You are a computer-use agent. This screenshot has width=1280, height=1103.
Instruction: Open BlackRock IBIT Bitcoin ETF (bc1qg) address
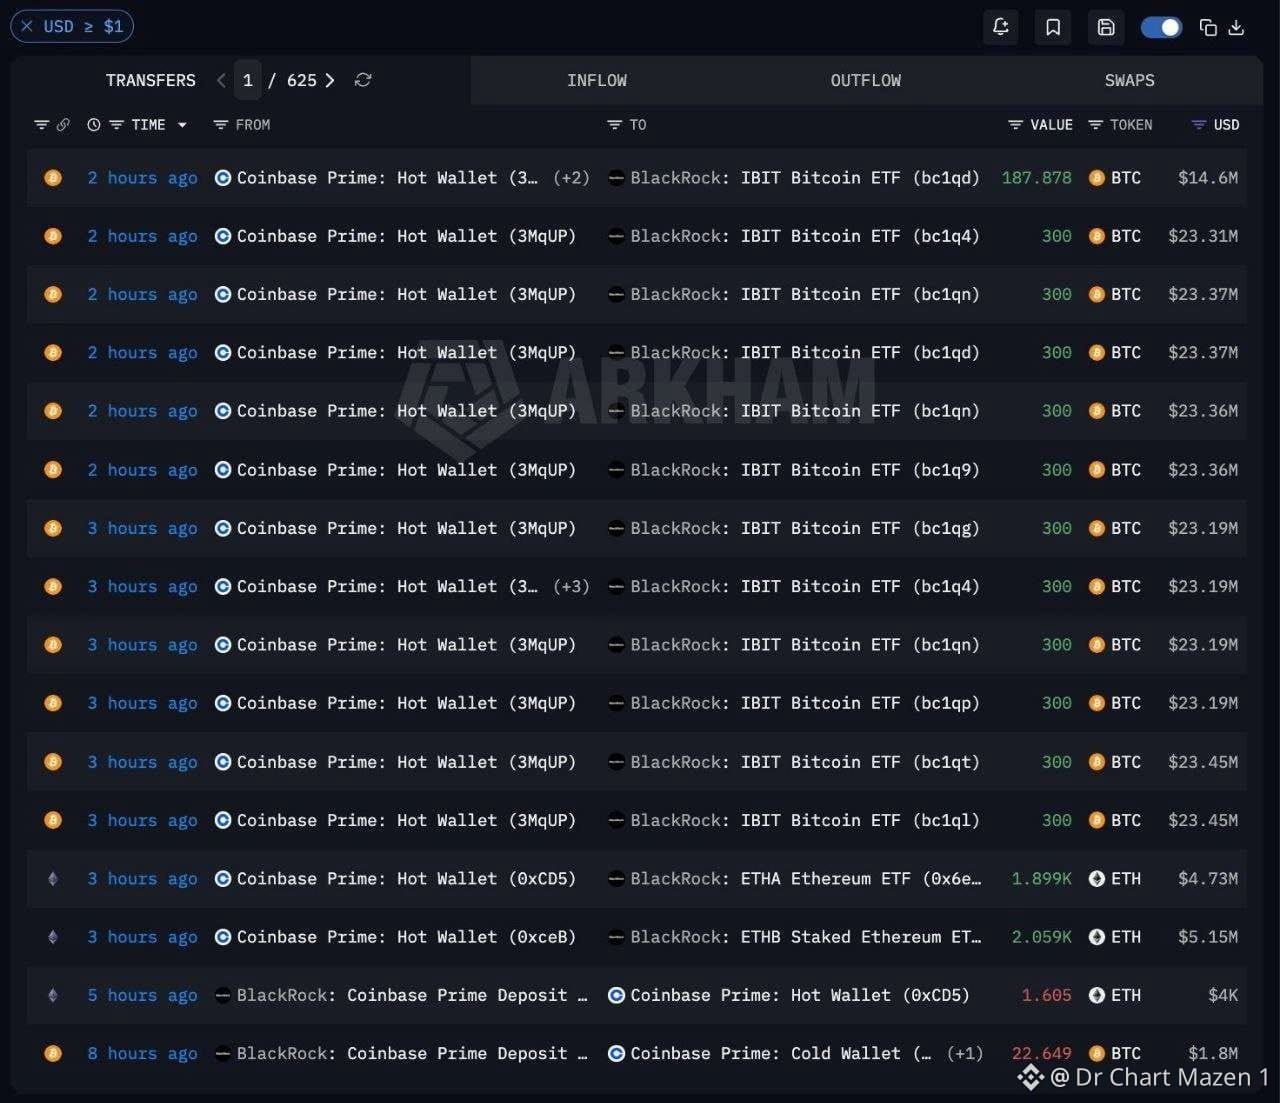tap(805, 528)
